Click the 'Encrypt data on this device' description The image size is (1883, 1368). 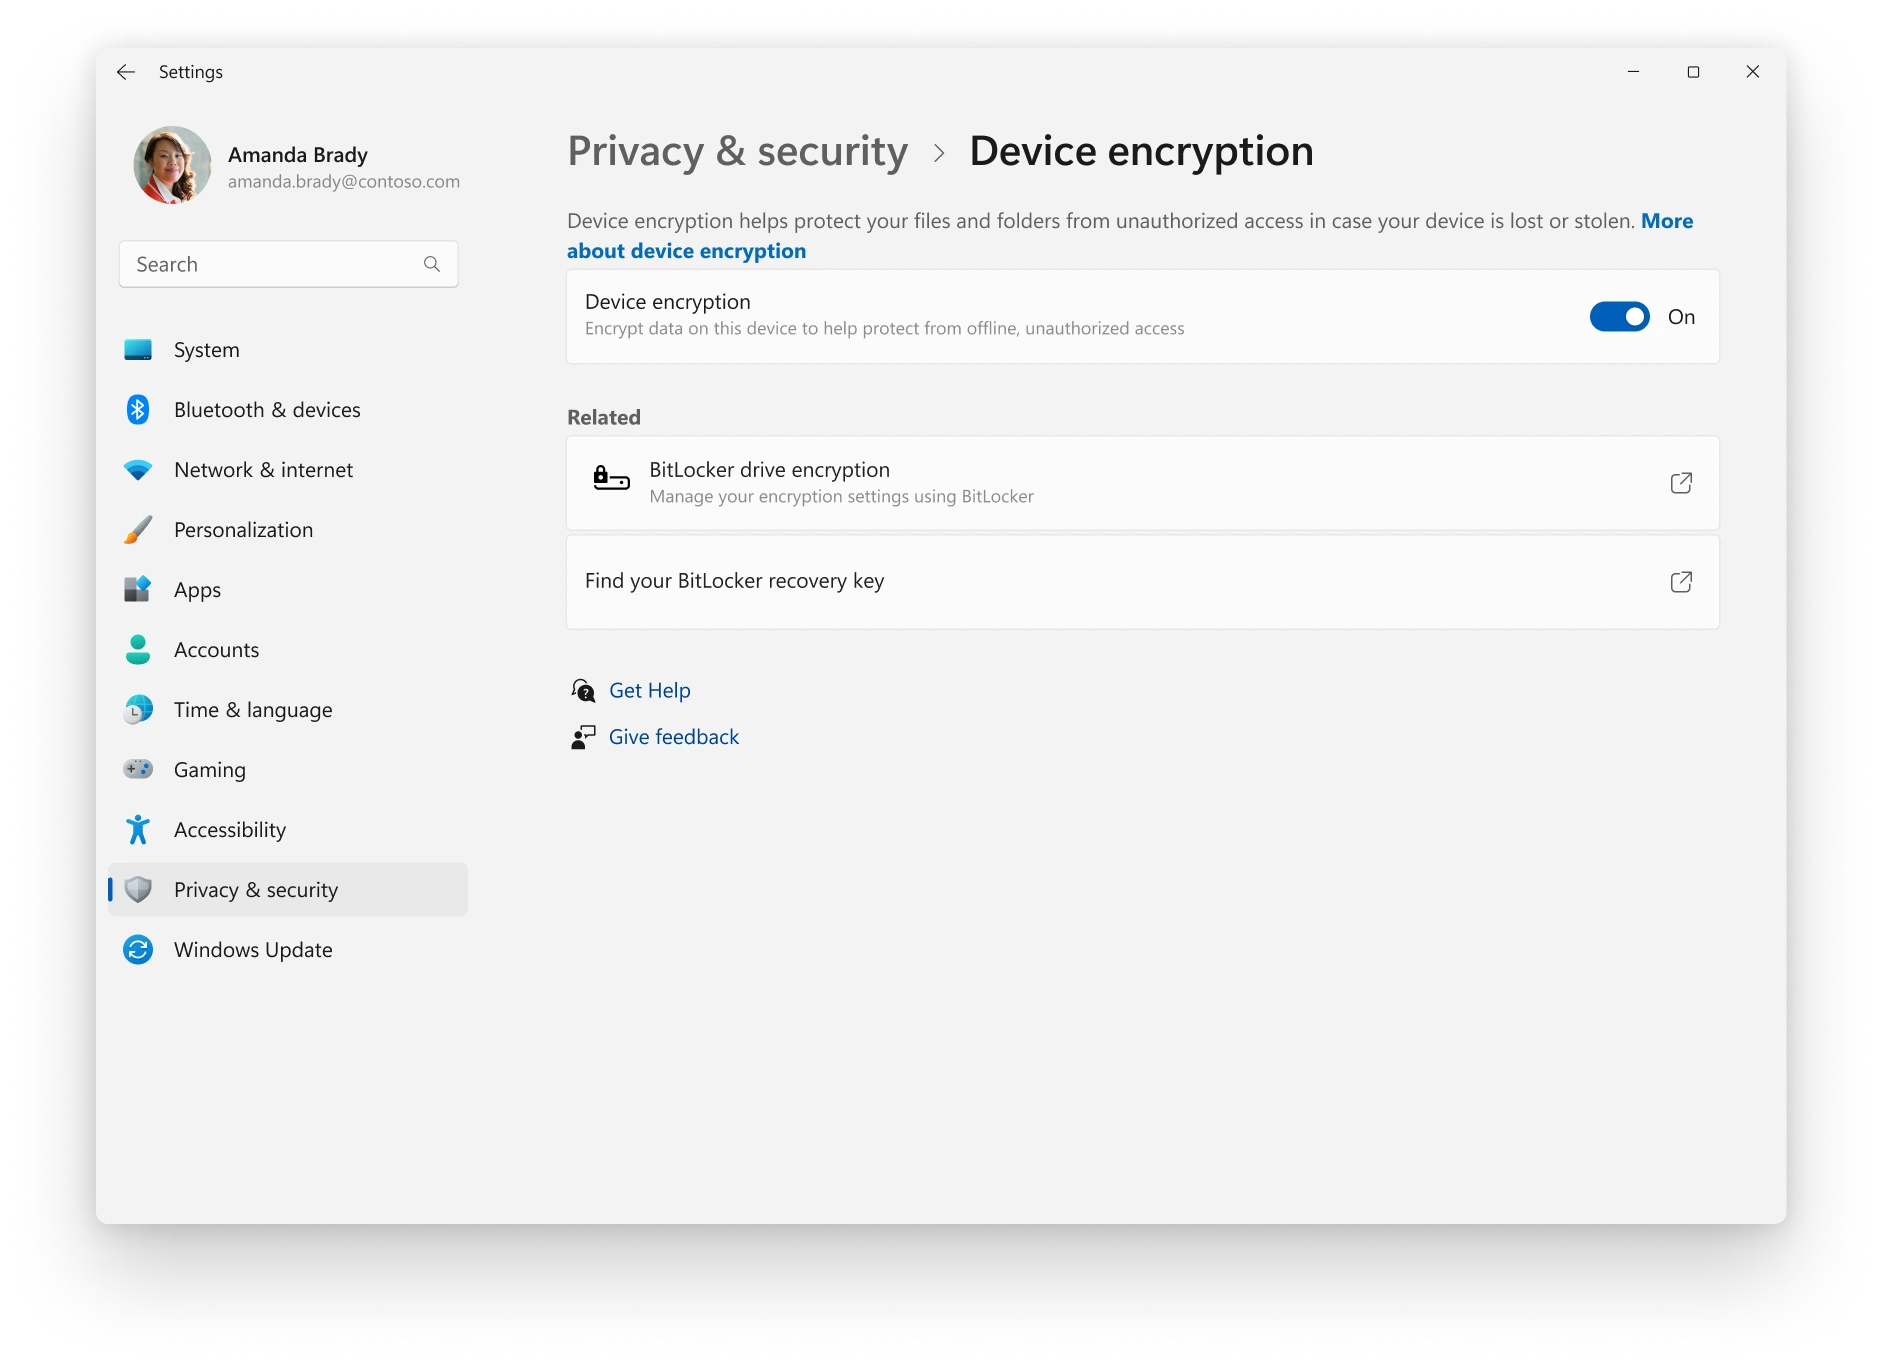pos(884,329)
